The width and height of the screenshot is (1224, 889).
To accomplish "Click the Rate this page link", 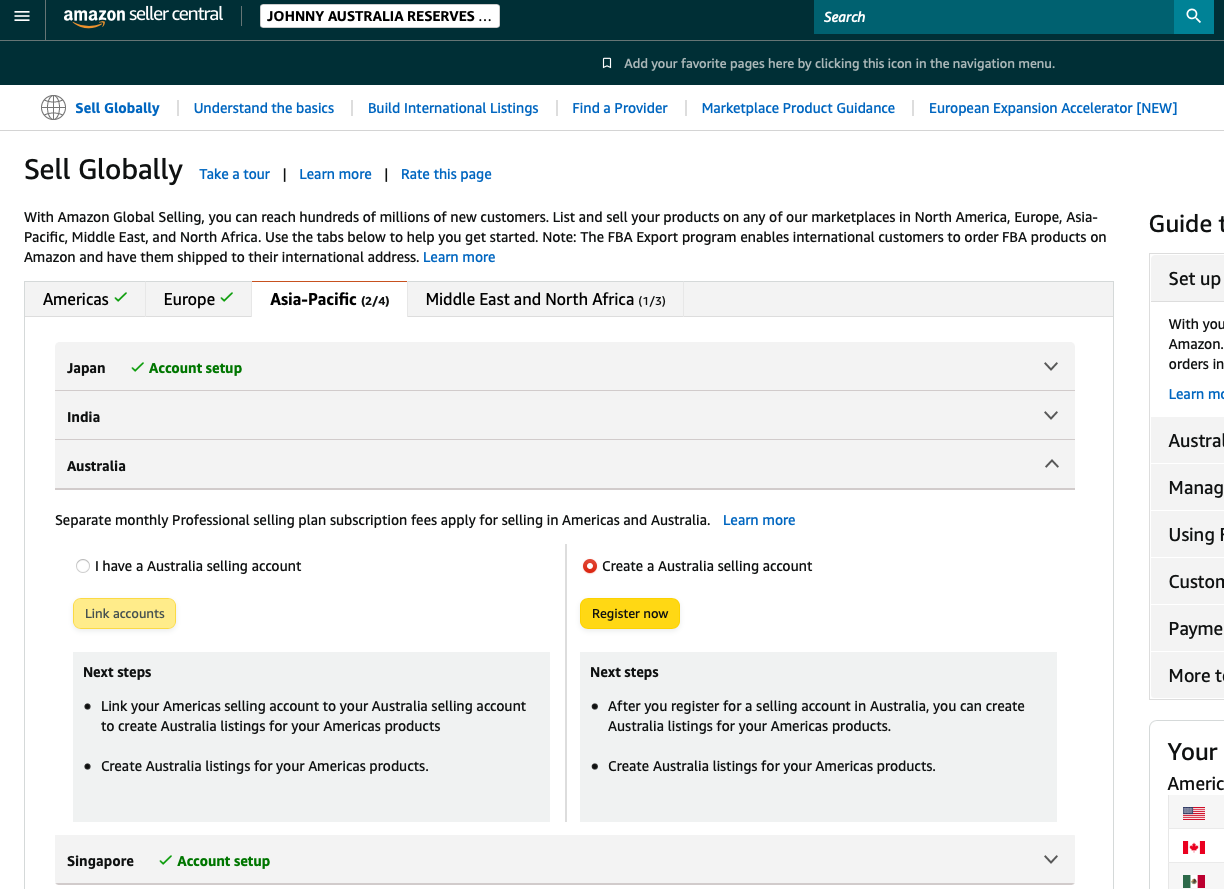I will coord(446,174).
